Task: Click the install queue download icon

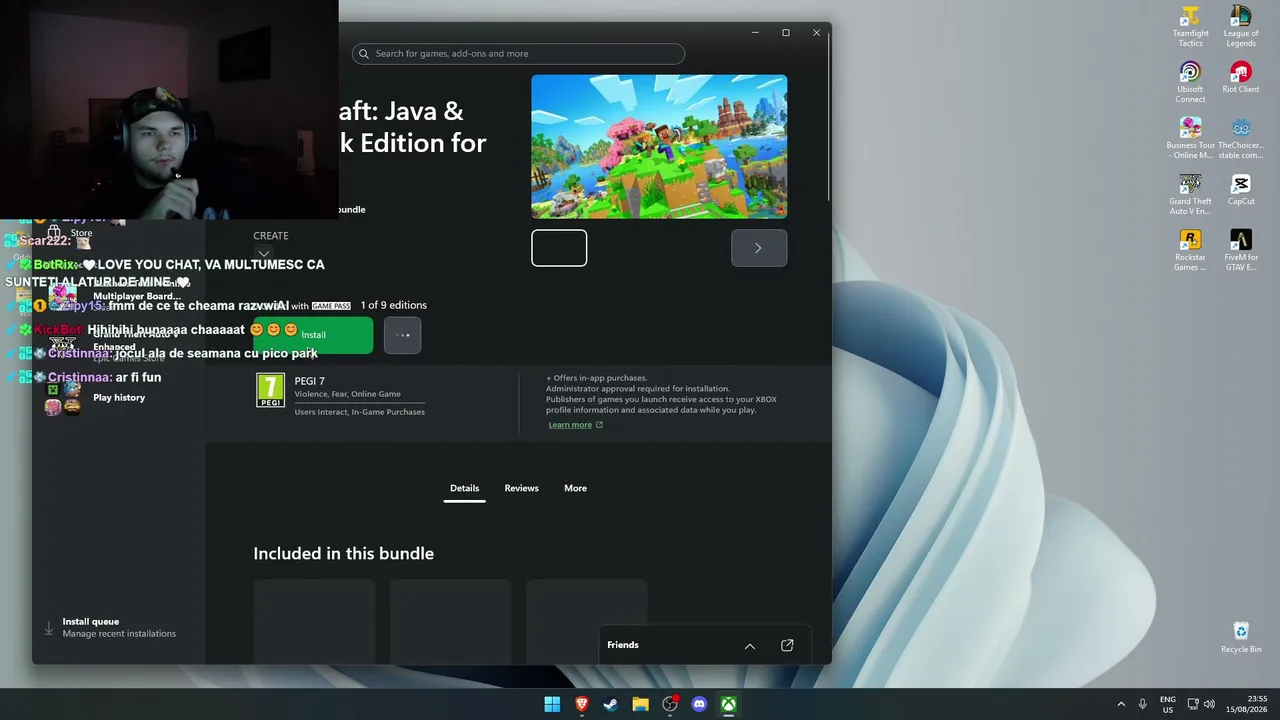Action: [48, 628]
